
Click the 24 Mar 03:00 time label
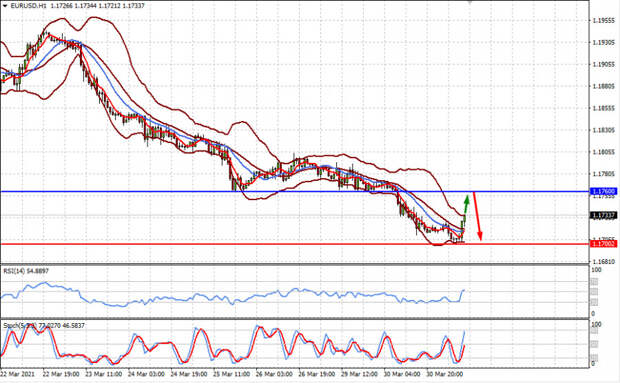tap(146, 374)
